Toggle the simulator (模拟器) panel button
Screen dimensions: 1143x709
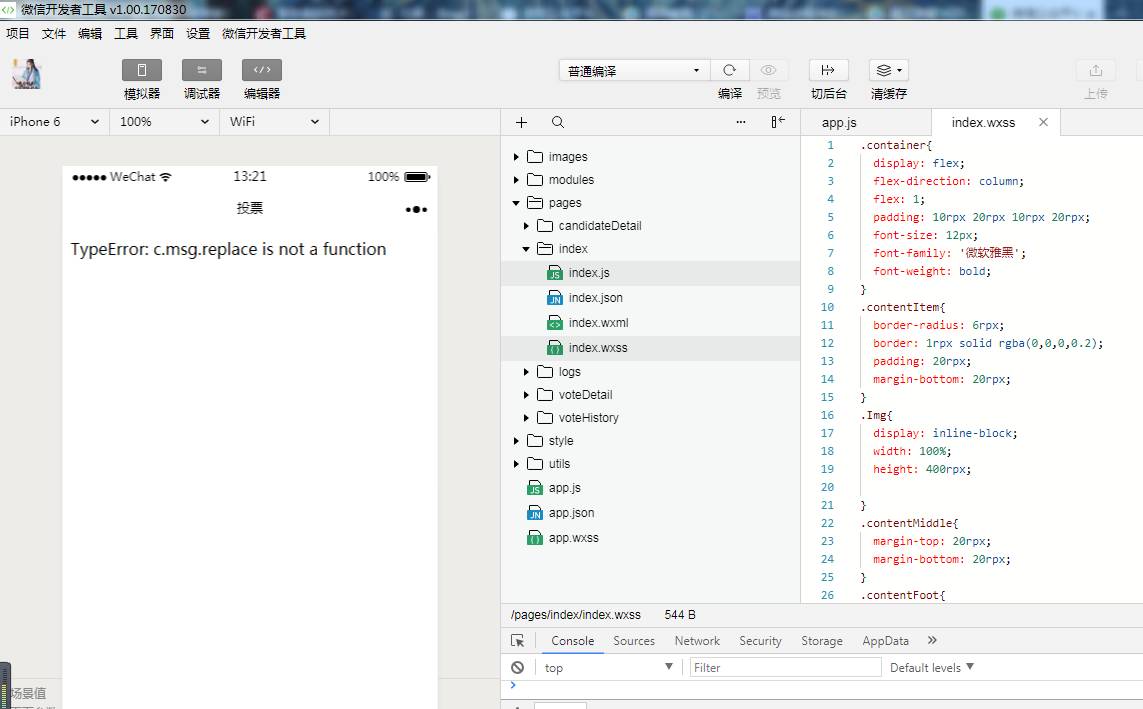tap(142, 70)
